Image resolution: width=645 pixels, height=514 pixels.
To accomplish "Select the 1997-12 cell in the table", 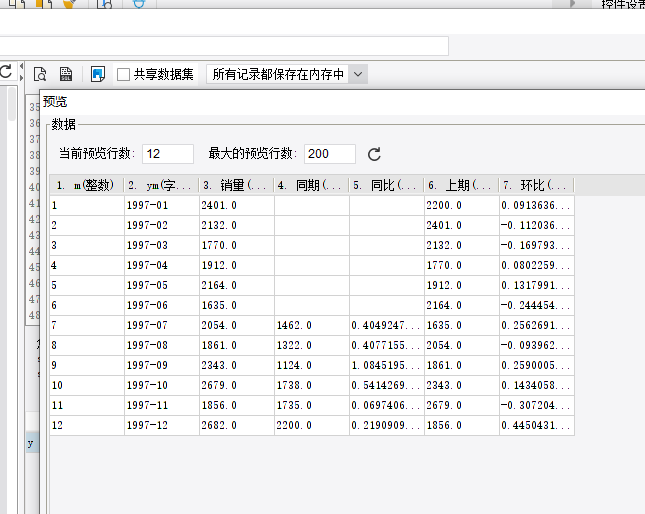I will (161, 425).
